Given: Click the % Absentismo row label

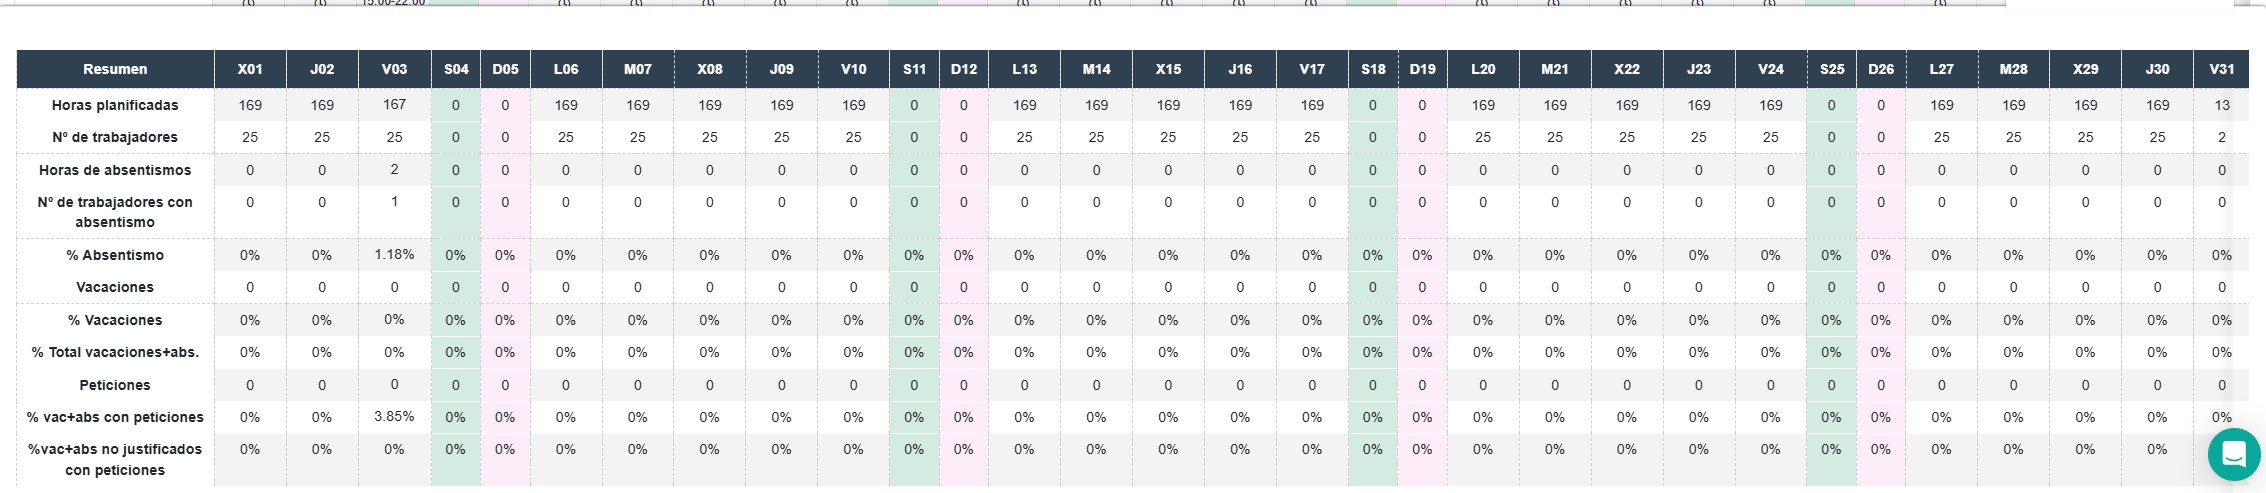Looking at the screenshot, I should tap(115, 255).
